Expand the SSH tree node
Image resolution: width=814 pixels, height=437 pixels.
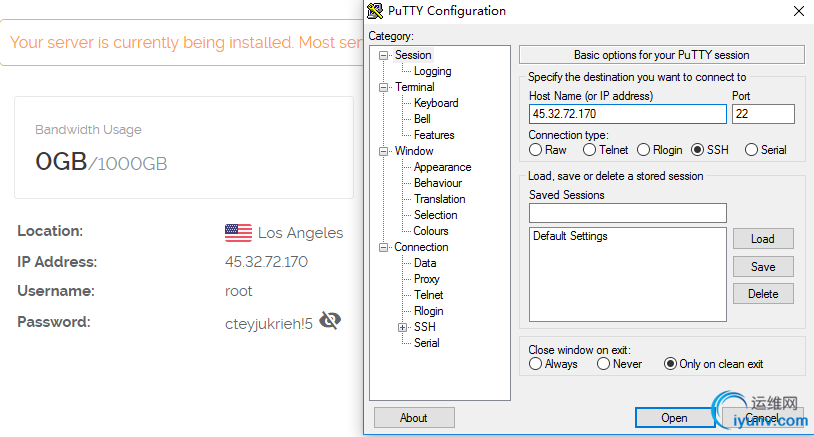[x=402, y=327]
